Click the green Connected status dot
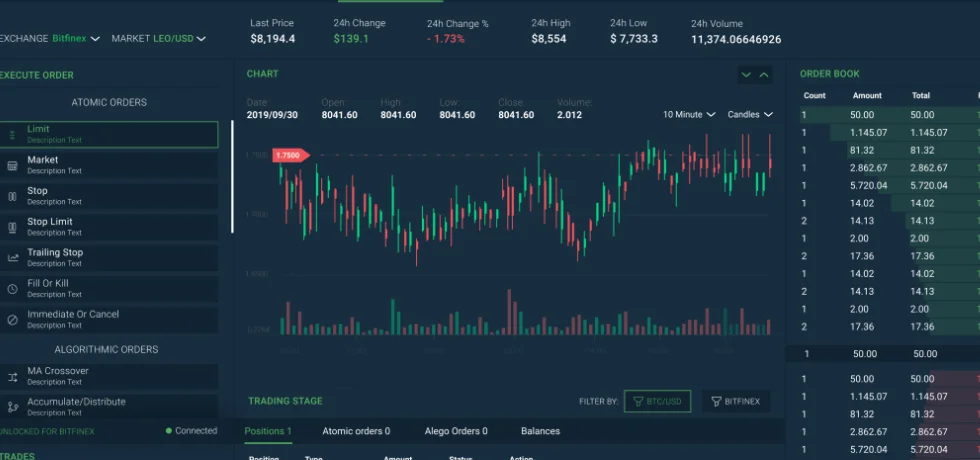The width and height of the screenshot is (980, 460). [x=169, y=431]
